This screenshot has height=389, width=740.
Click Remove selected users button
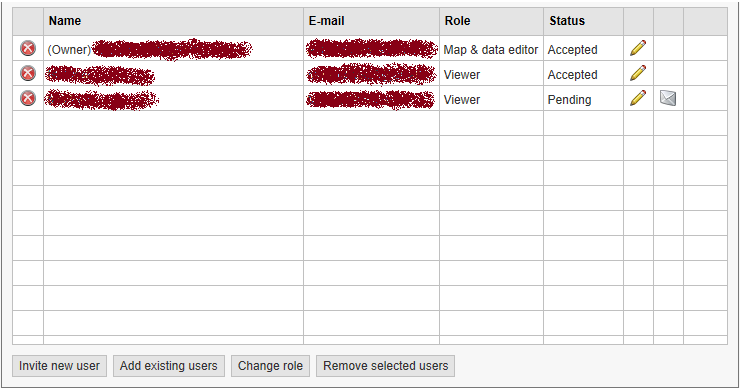point(386,366)
